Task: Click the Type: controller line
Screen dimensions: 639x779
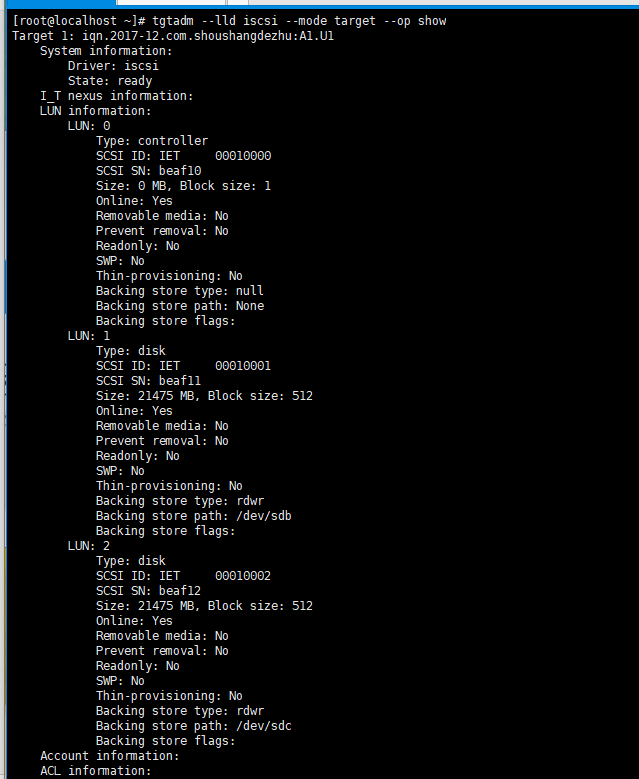Action: (x=152, y=141)
